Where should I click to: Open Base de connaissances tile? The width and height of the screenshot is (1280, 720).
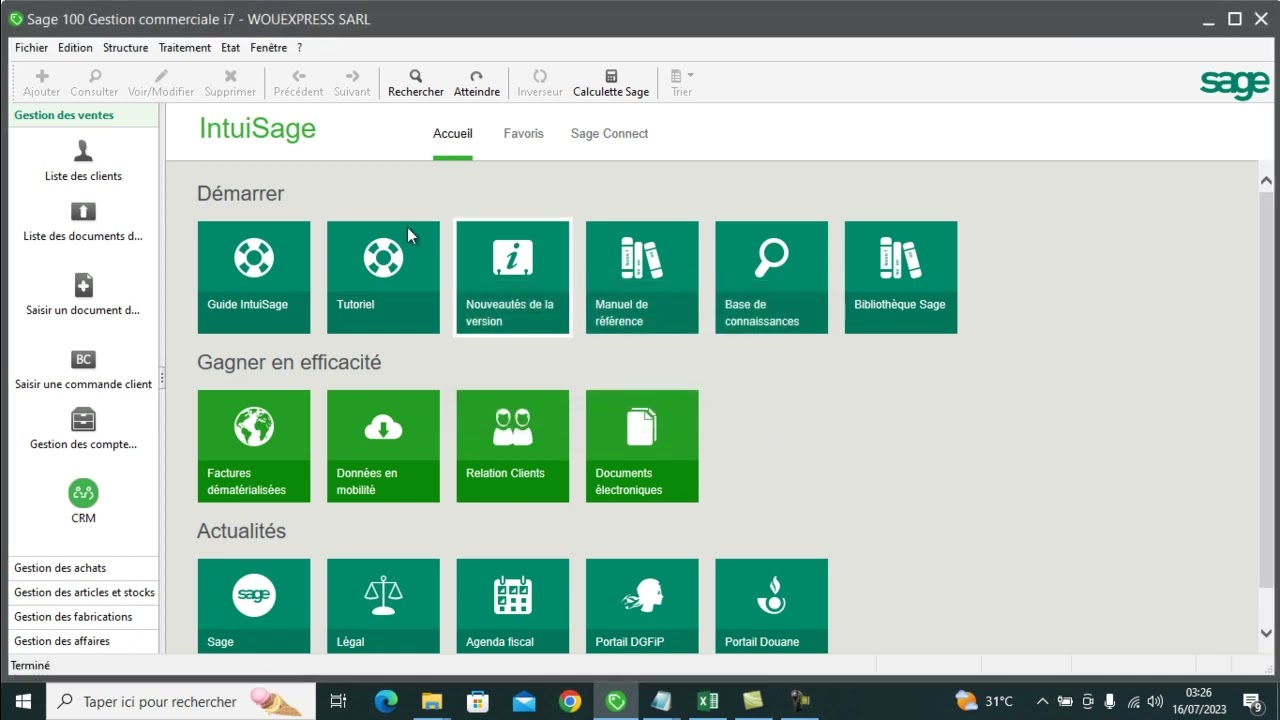(772, 277)
